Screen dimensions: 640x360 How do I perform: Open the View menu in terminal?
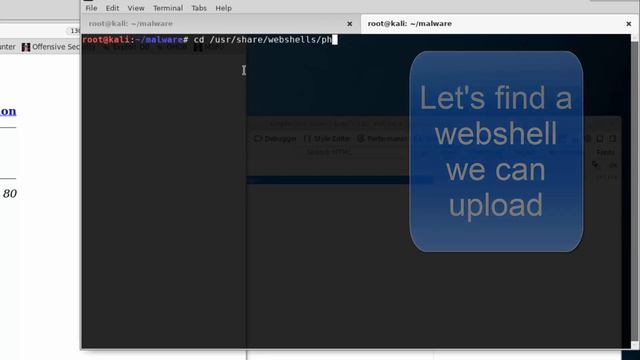136,8
